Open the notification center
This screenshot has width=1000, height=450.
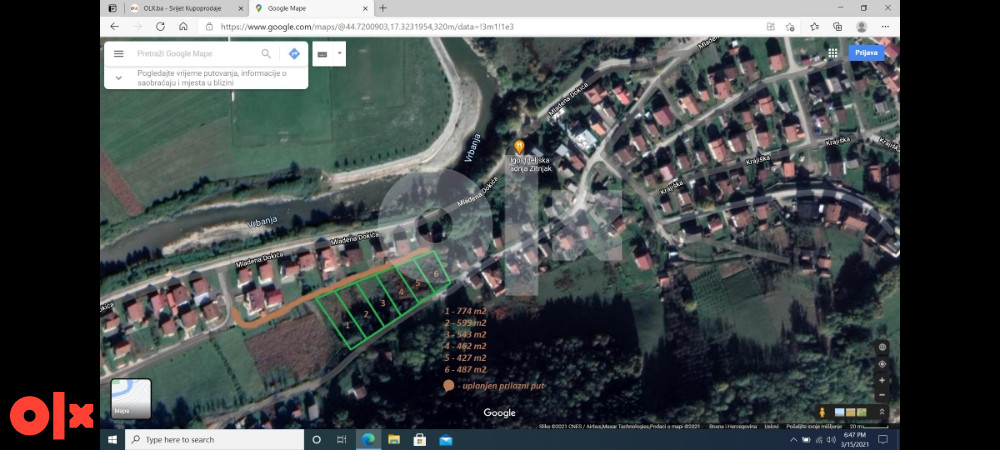883,440
